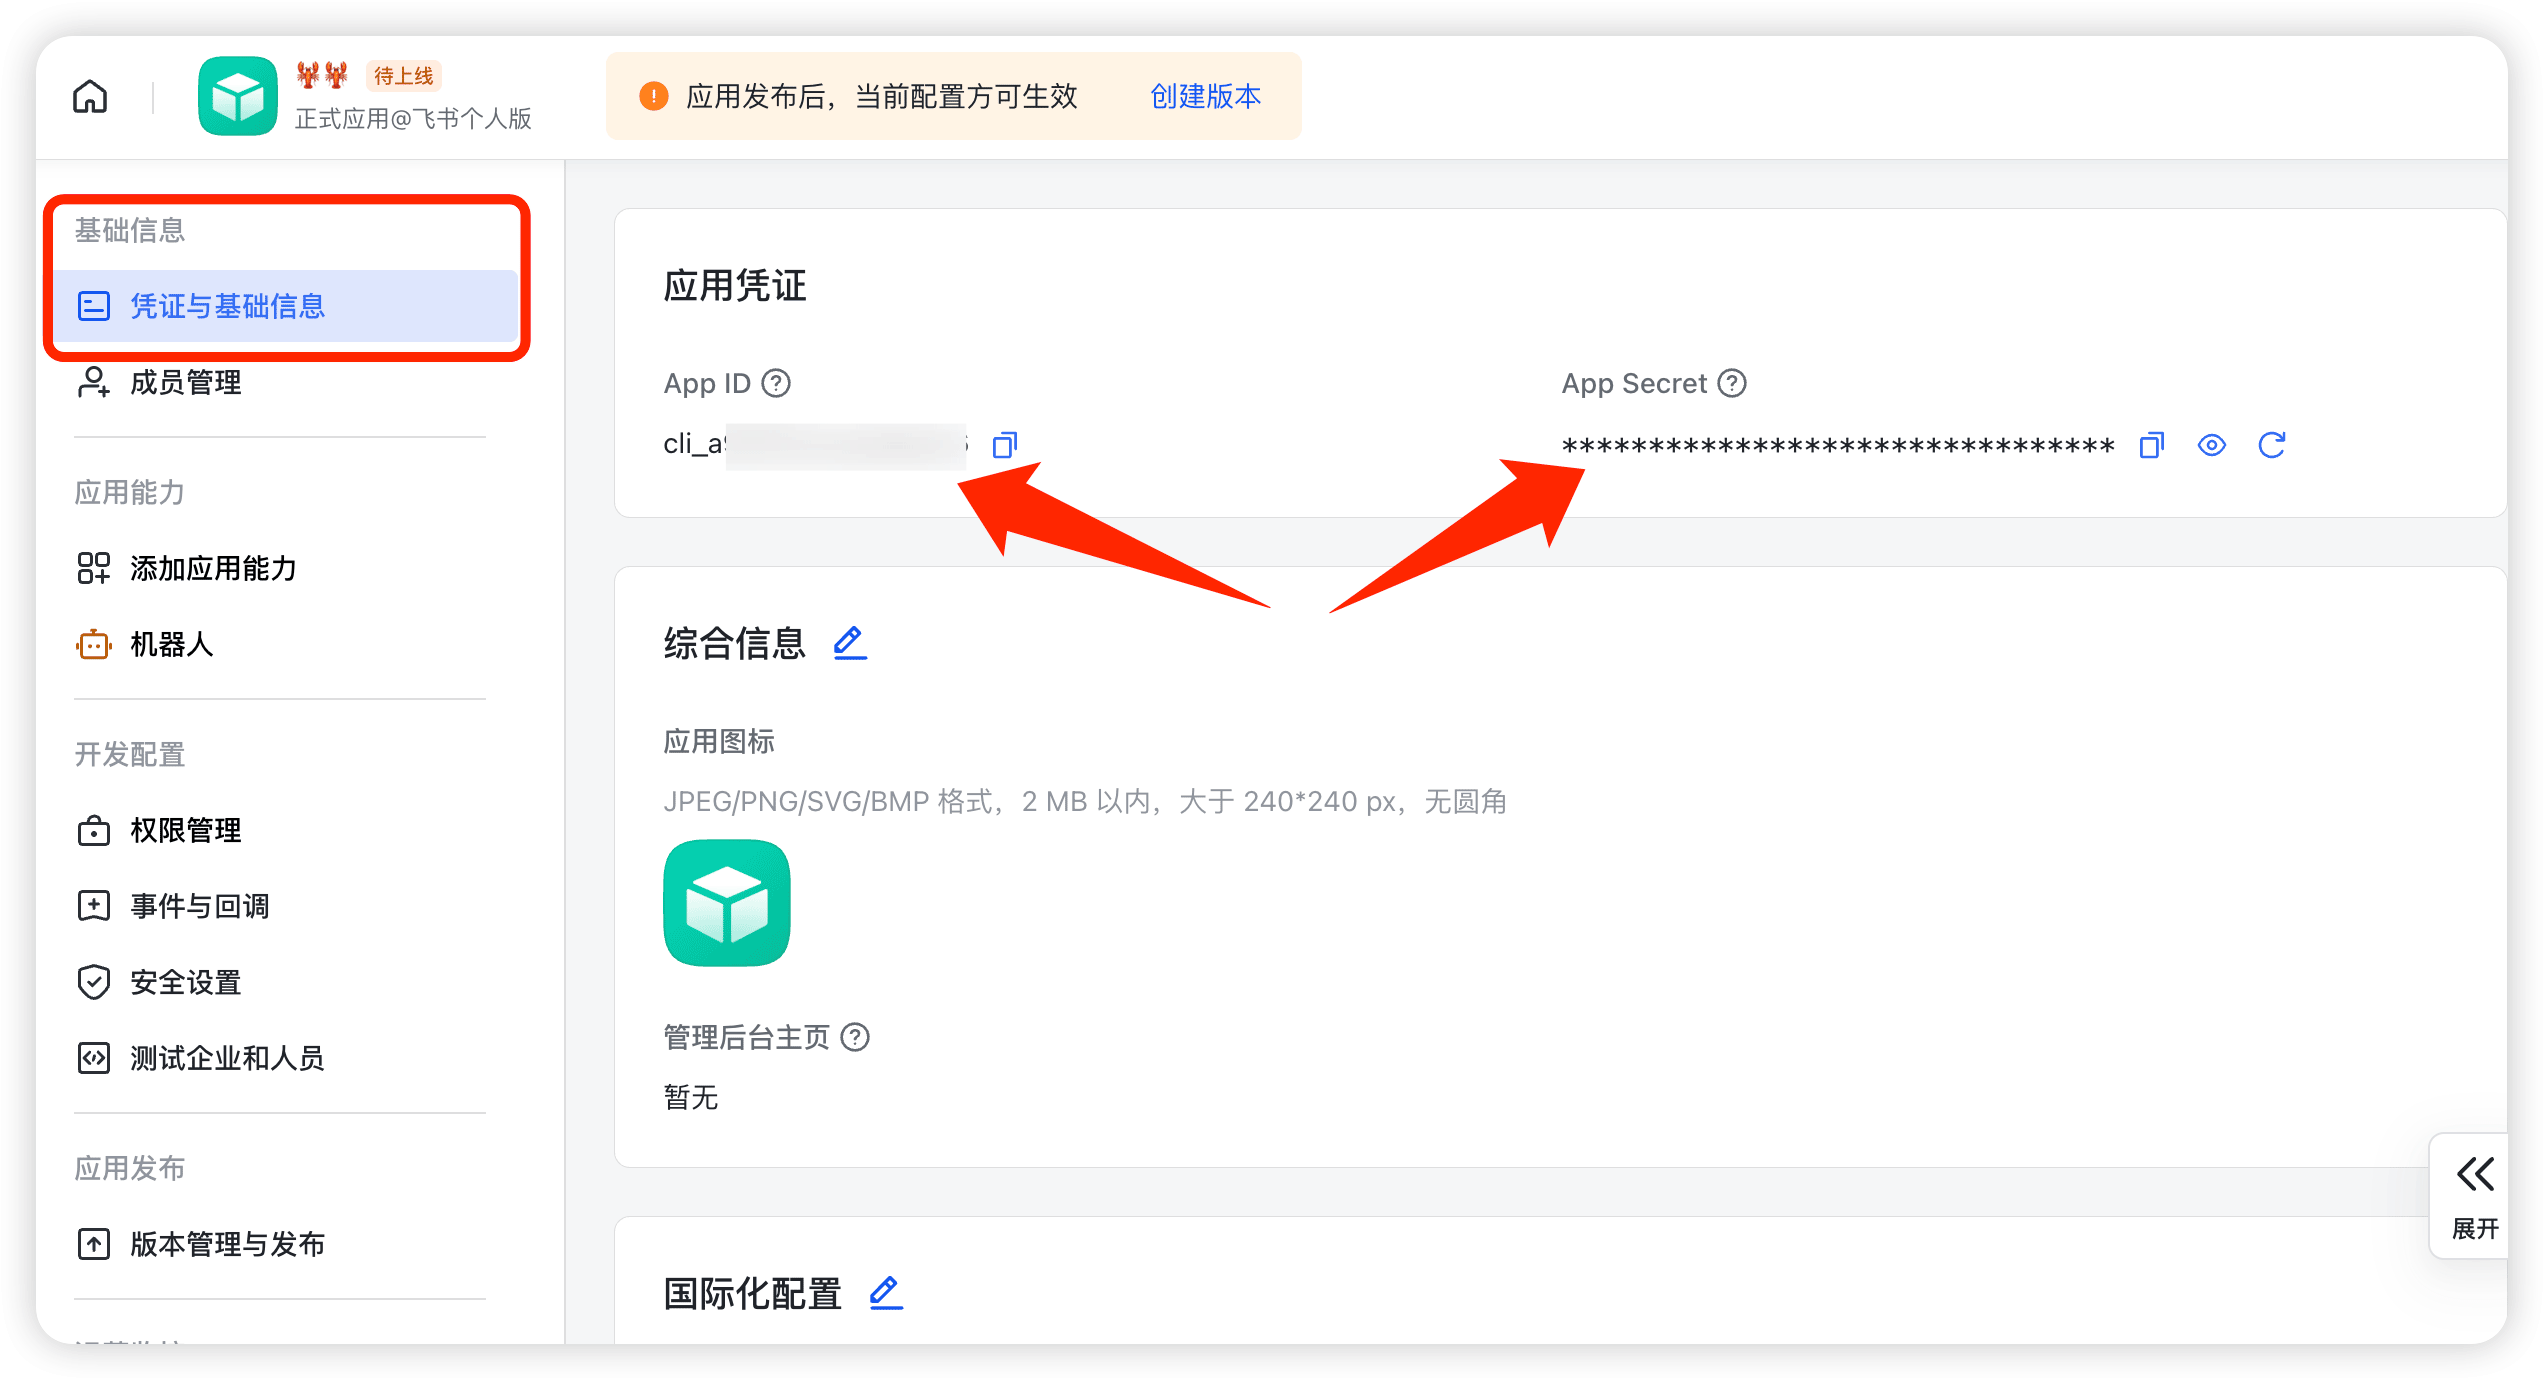Open the 管理后台主页 help popover
Image resolution: width=2544 pixels, height=1380 pixels.
click(857, 1038)
